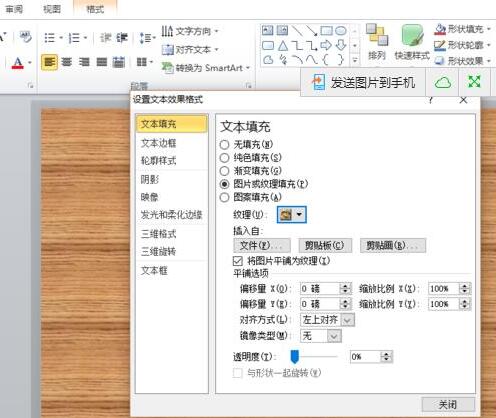Click the 透明度 transparency slider handle
The image size is (496, 418).
[295, 357]
